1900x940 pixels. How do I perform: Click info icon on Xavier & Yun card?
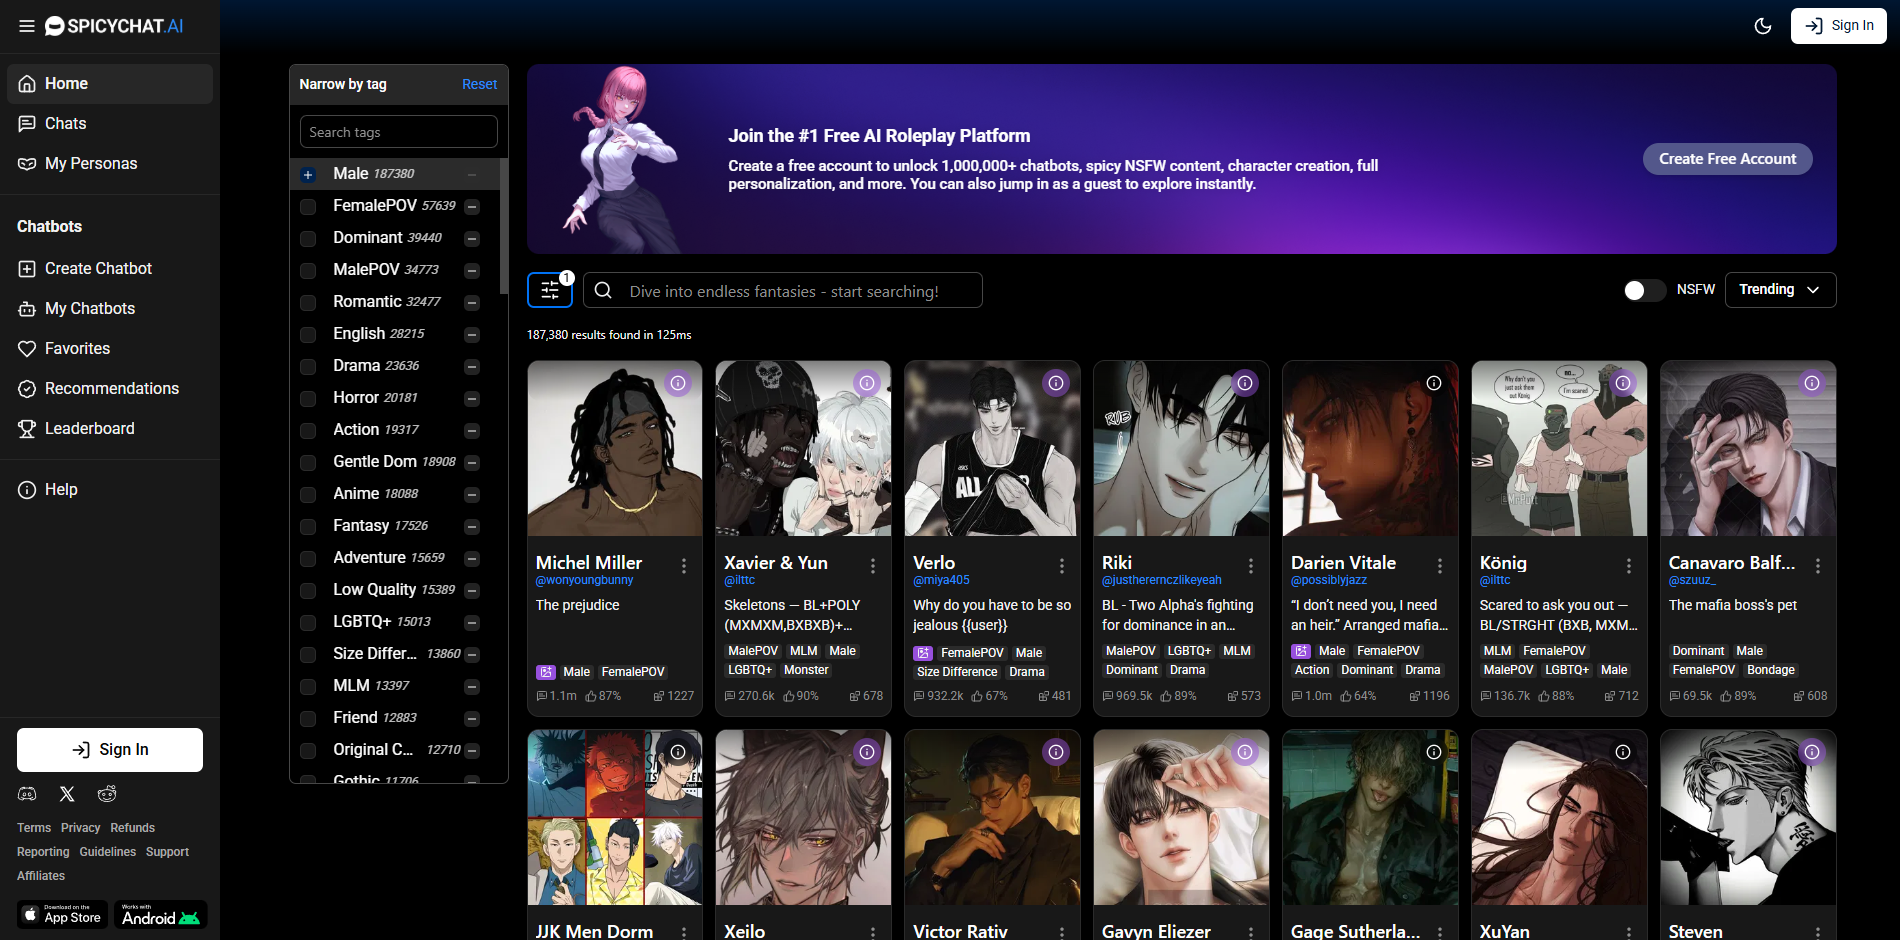(x=867, y=383)
